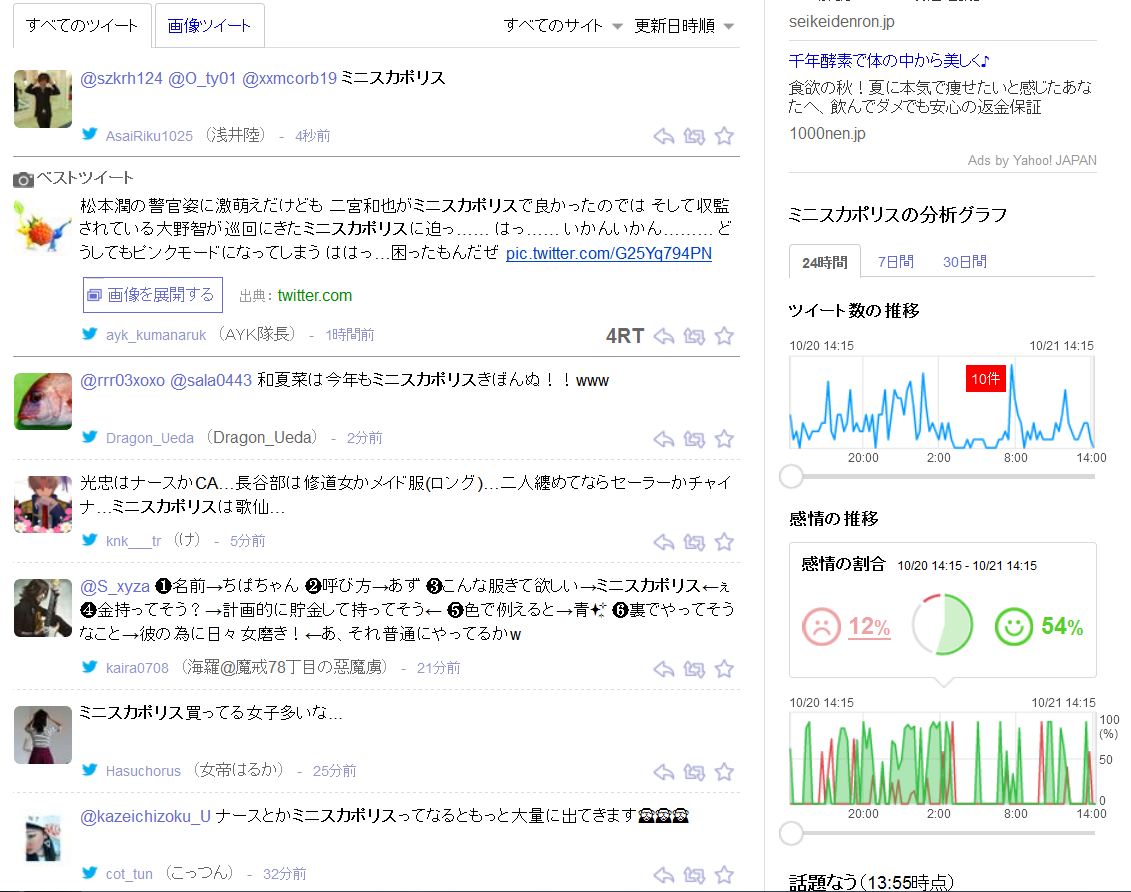The width and height of the screenshot is (1131, 892).
Task: Choose the 30日間 graph tab
Action: (964, 262)
